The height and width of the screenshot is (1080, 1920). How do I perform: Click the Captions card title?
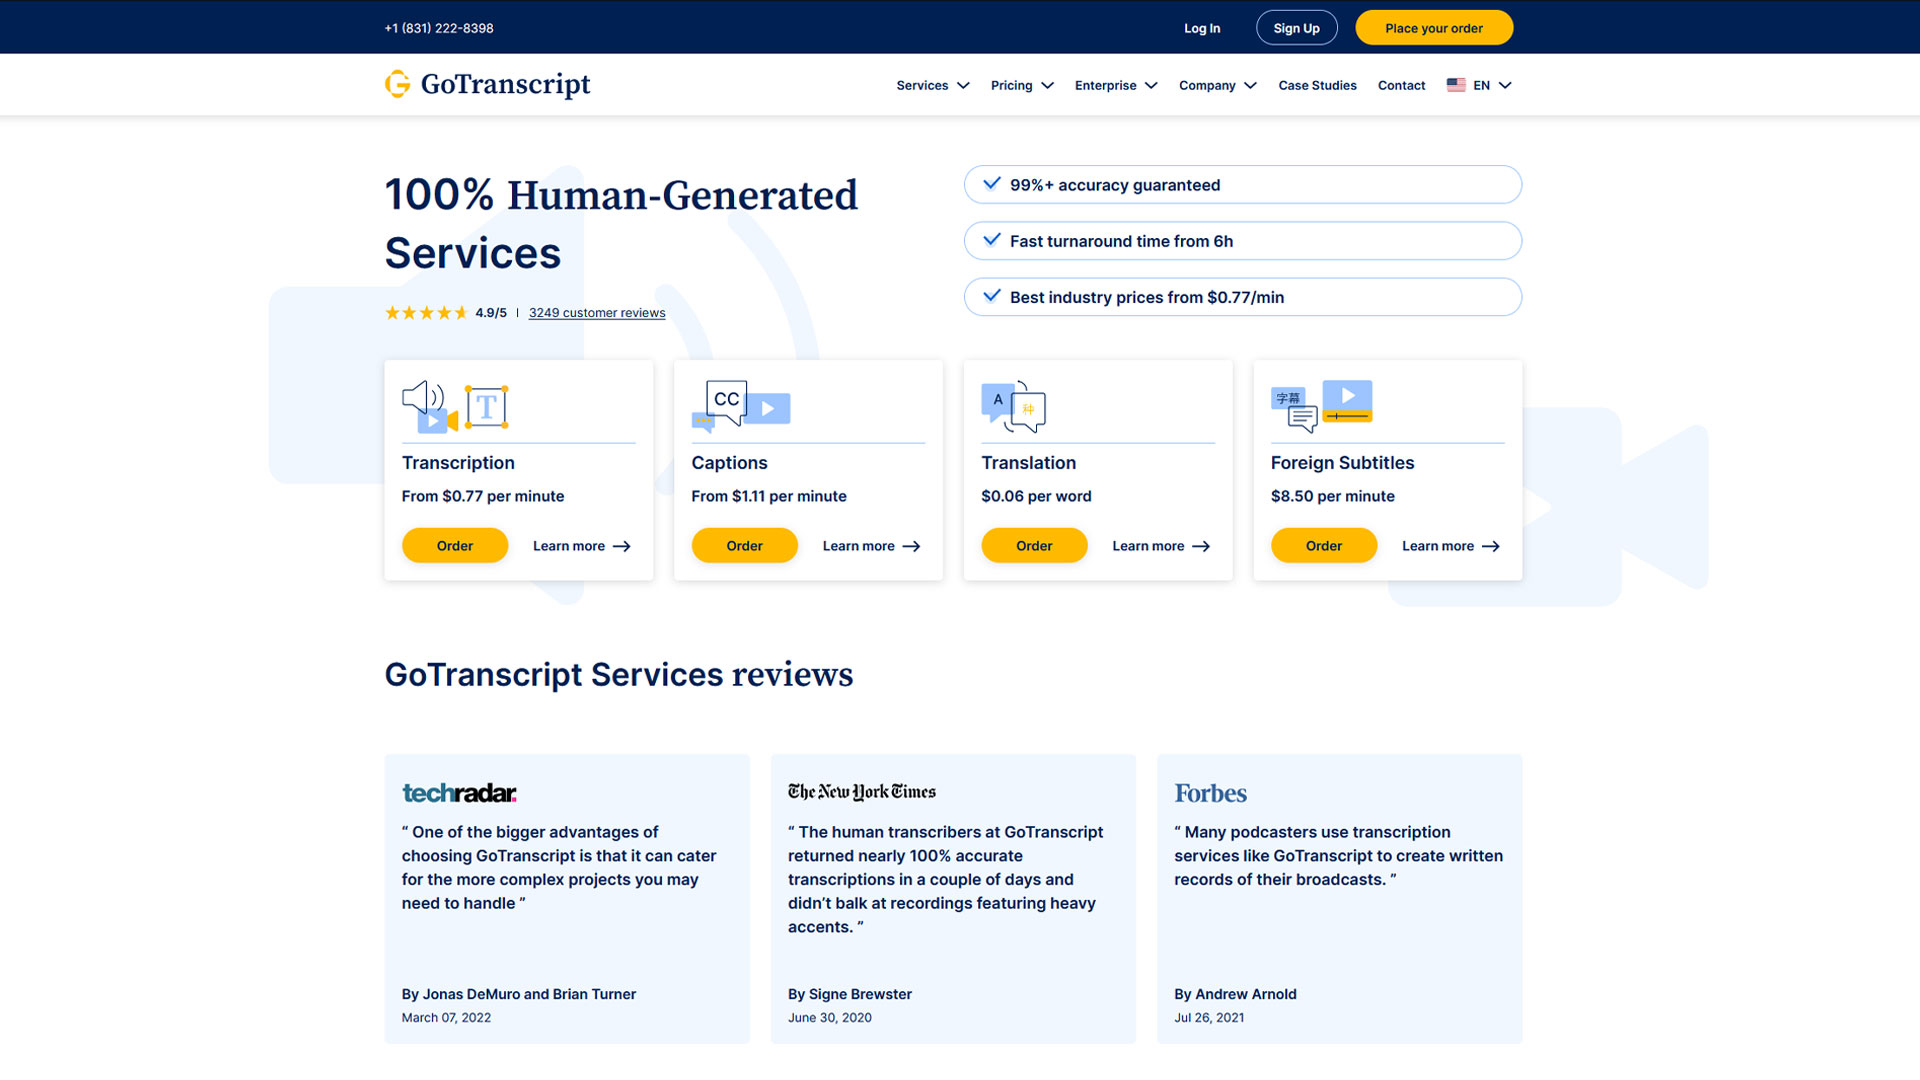tap(729, 463)
